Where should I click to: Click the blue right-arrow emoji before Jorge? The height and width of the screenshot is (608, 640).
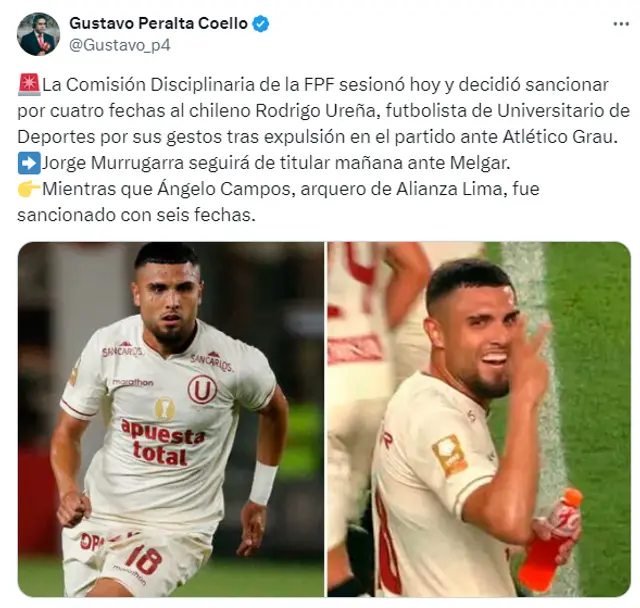tap(29, 162)
